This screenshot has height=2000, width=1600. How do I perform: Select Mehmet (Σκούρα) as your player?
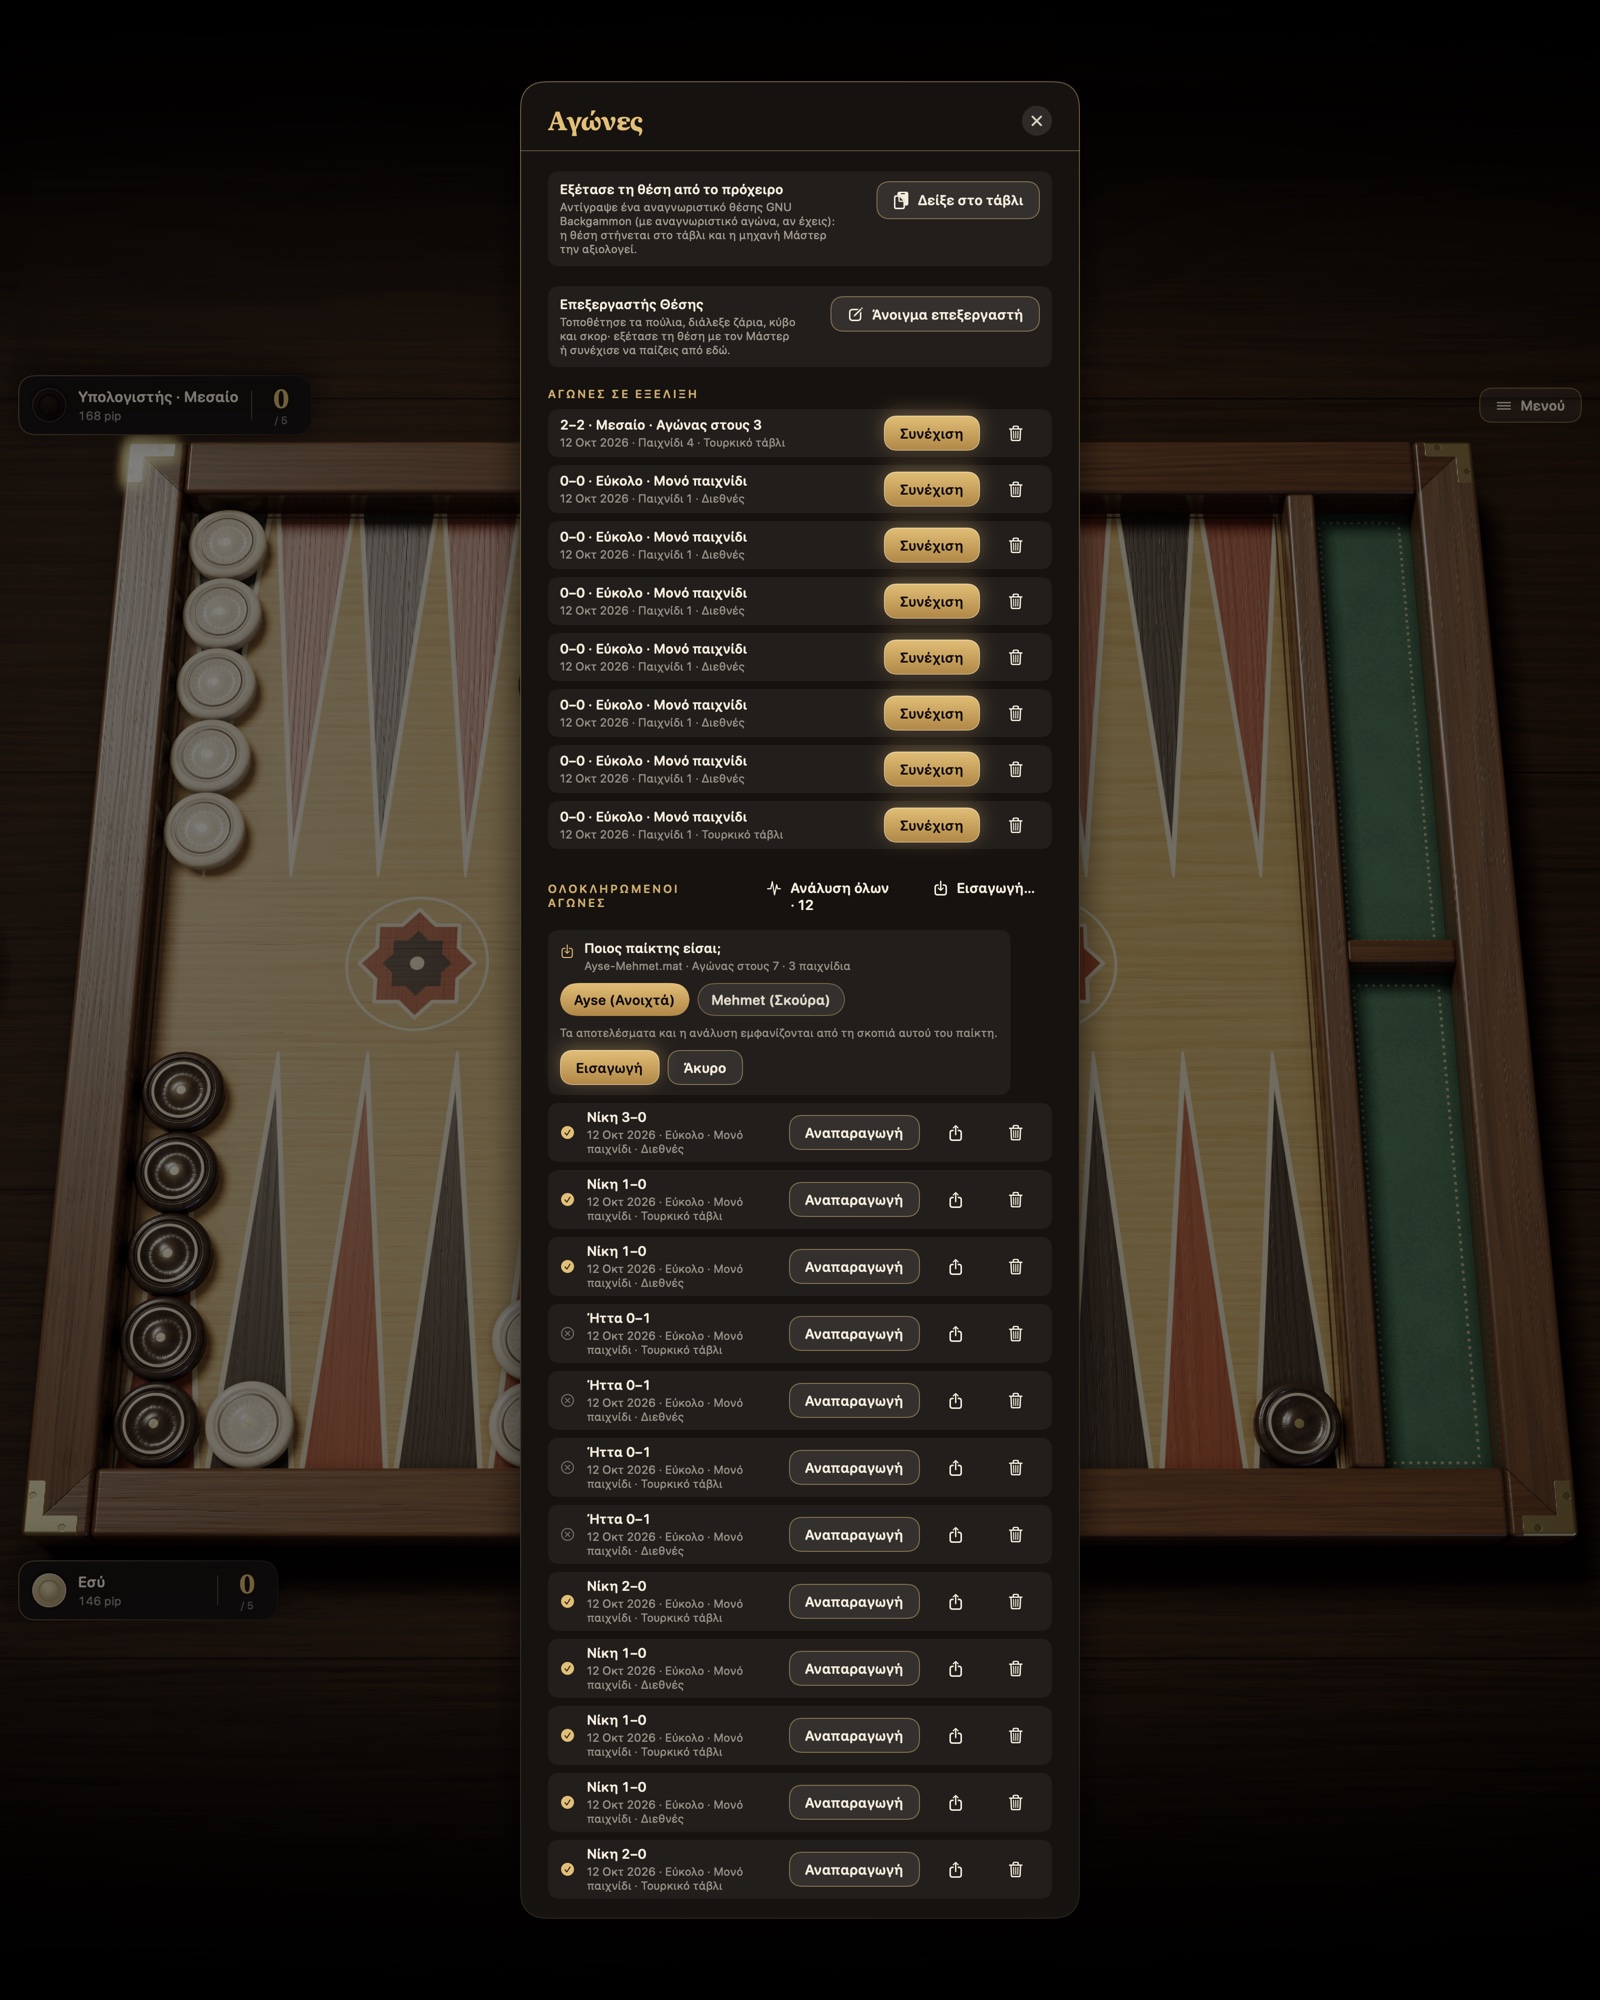(x=770, y=1000)
